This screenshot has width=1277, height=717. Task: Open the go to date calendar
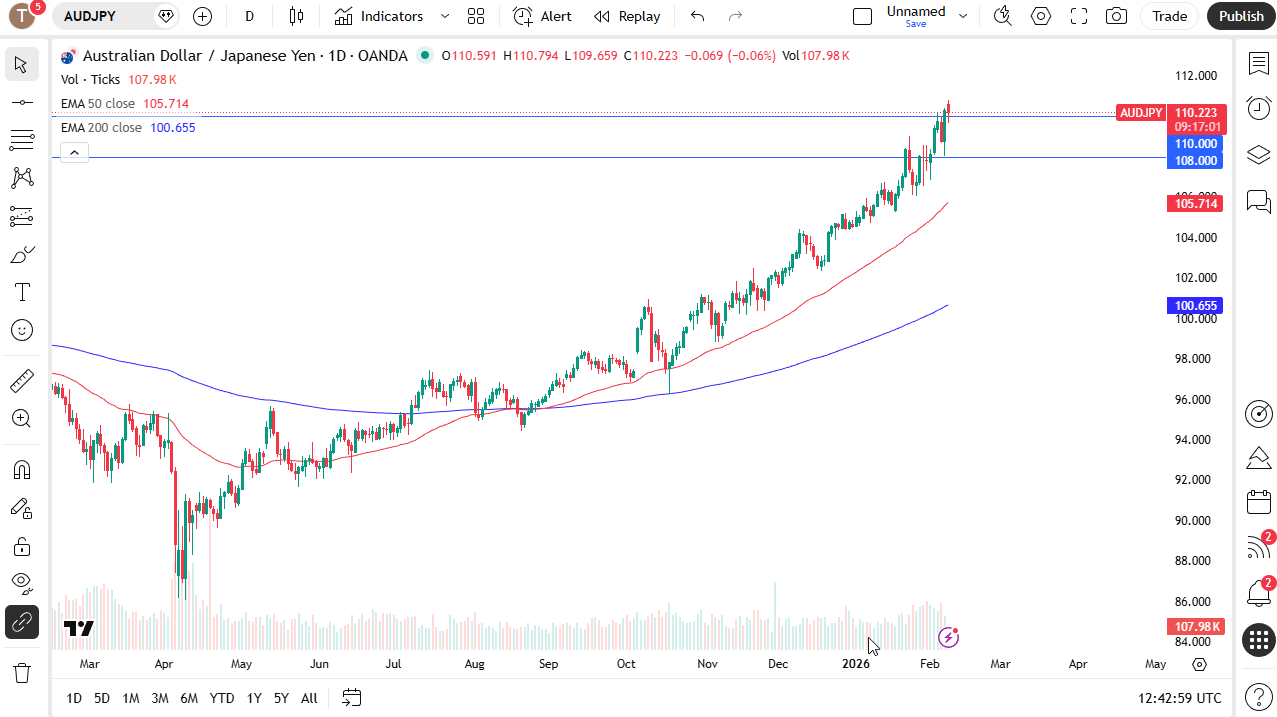coord(351,697)
